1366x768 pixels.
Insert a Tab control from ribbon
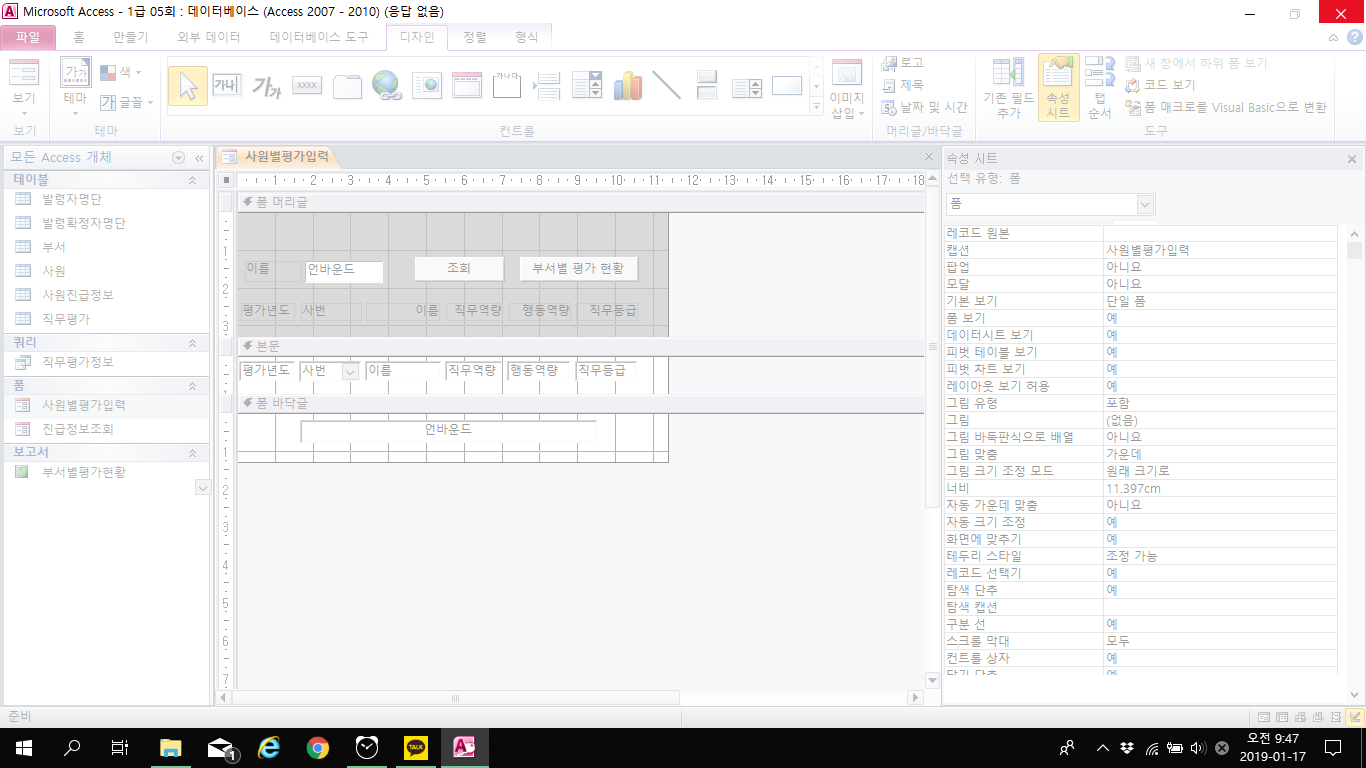coord(347,86)
